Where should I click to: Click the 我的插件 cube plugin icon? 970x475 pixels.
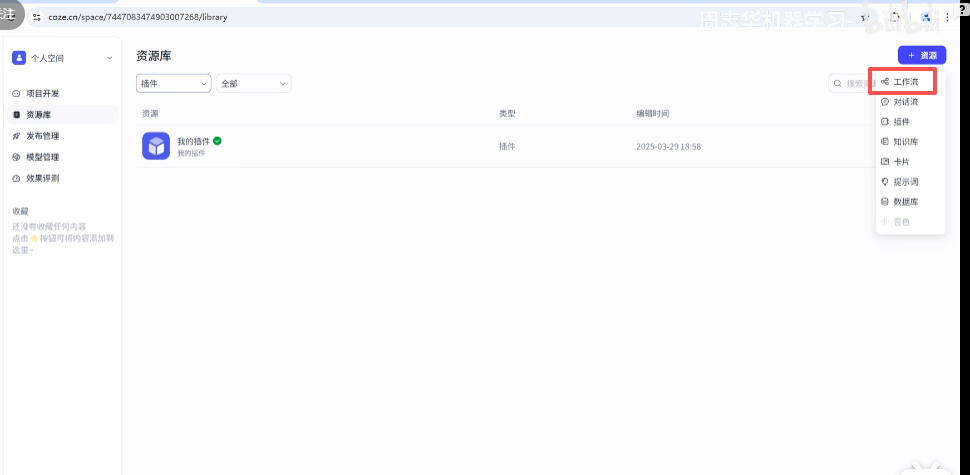[x=155, y=146]
